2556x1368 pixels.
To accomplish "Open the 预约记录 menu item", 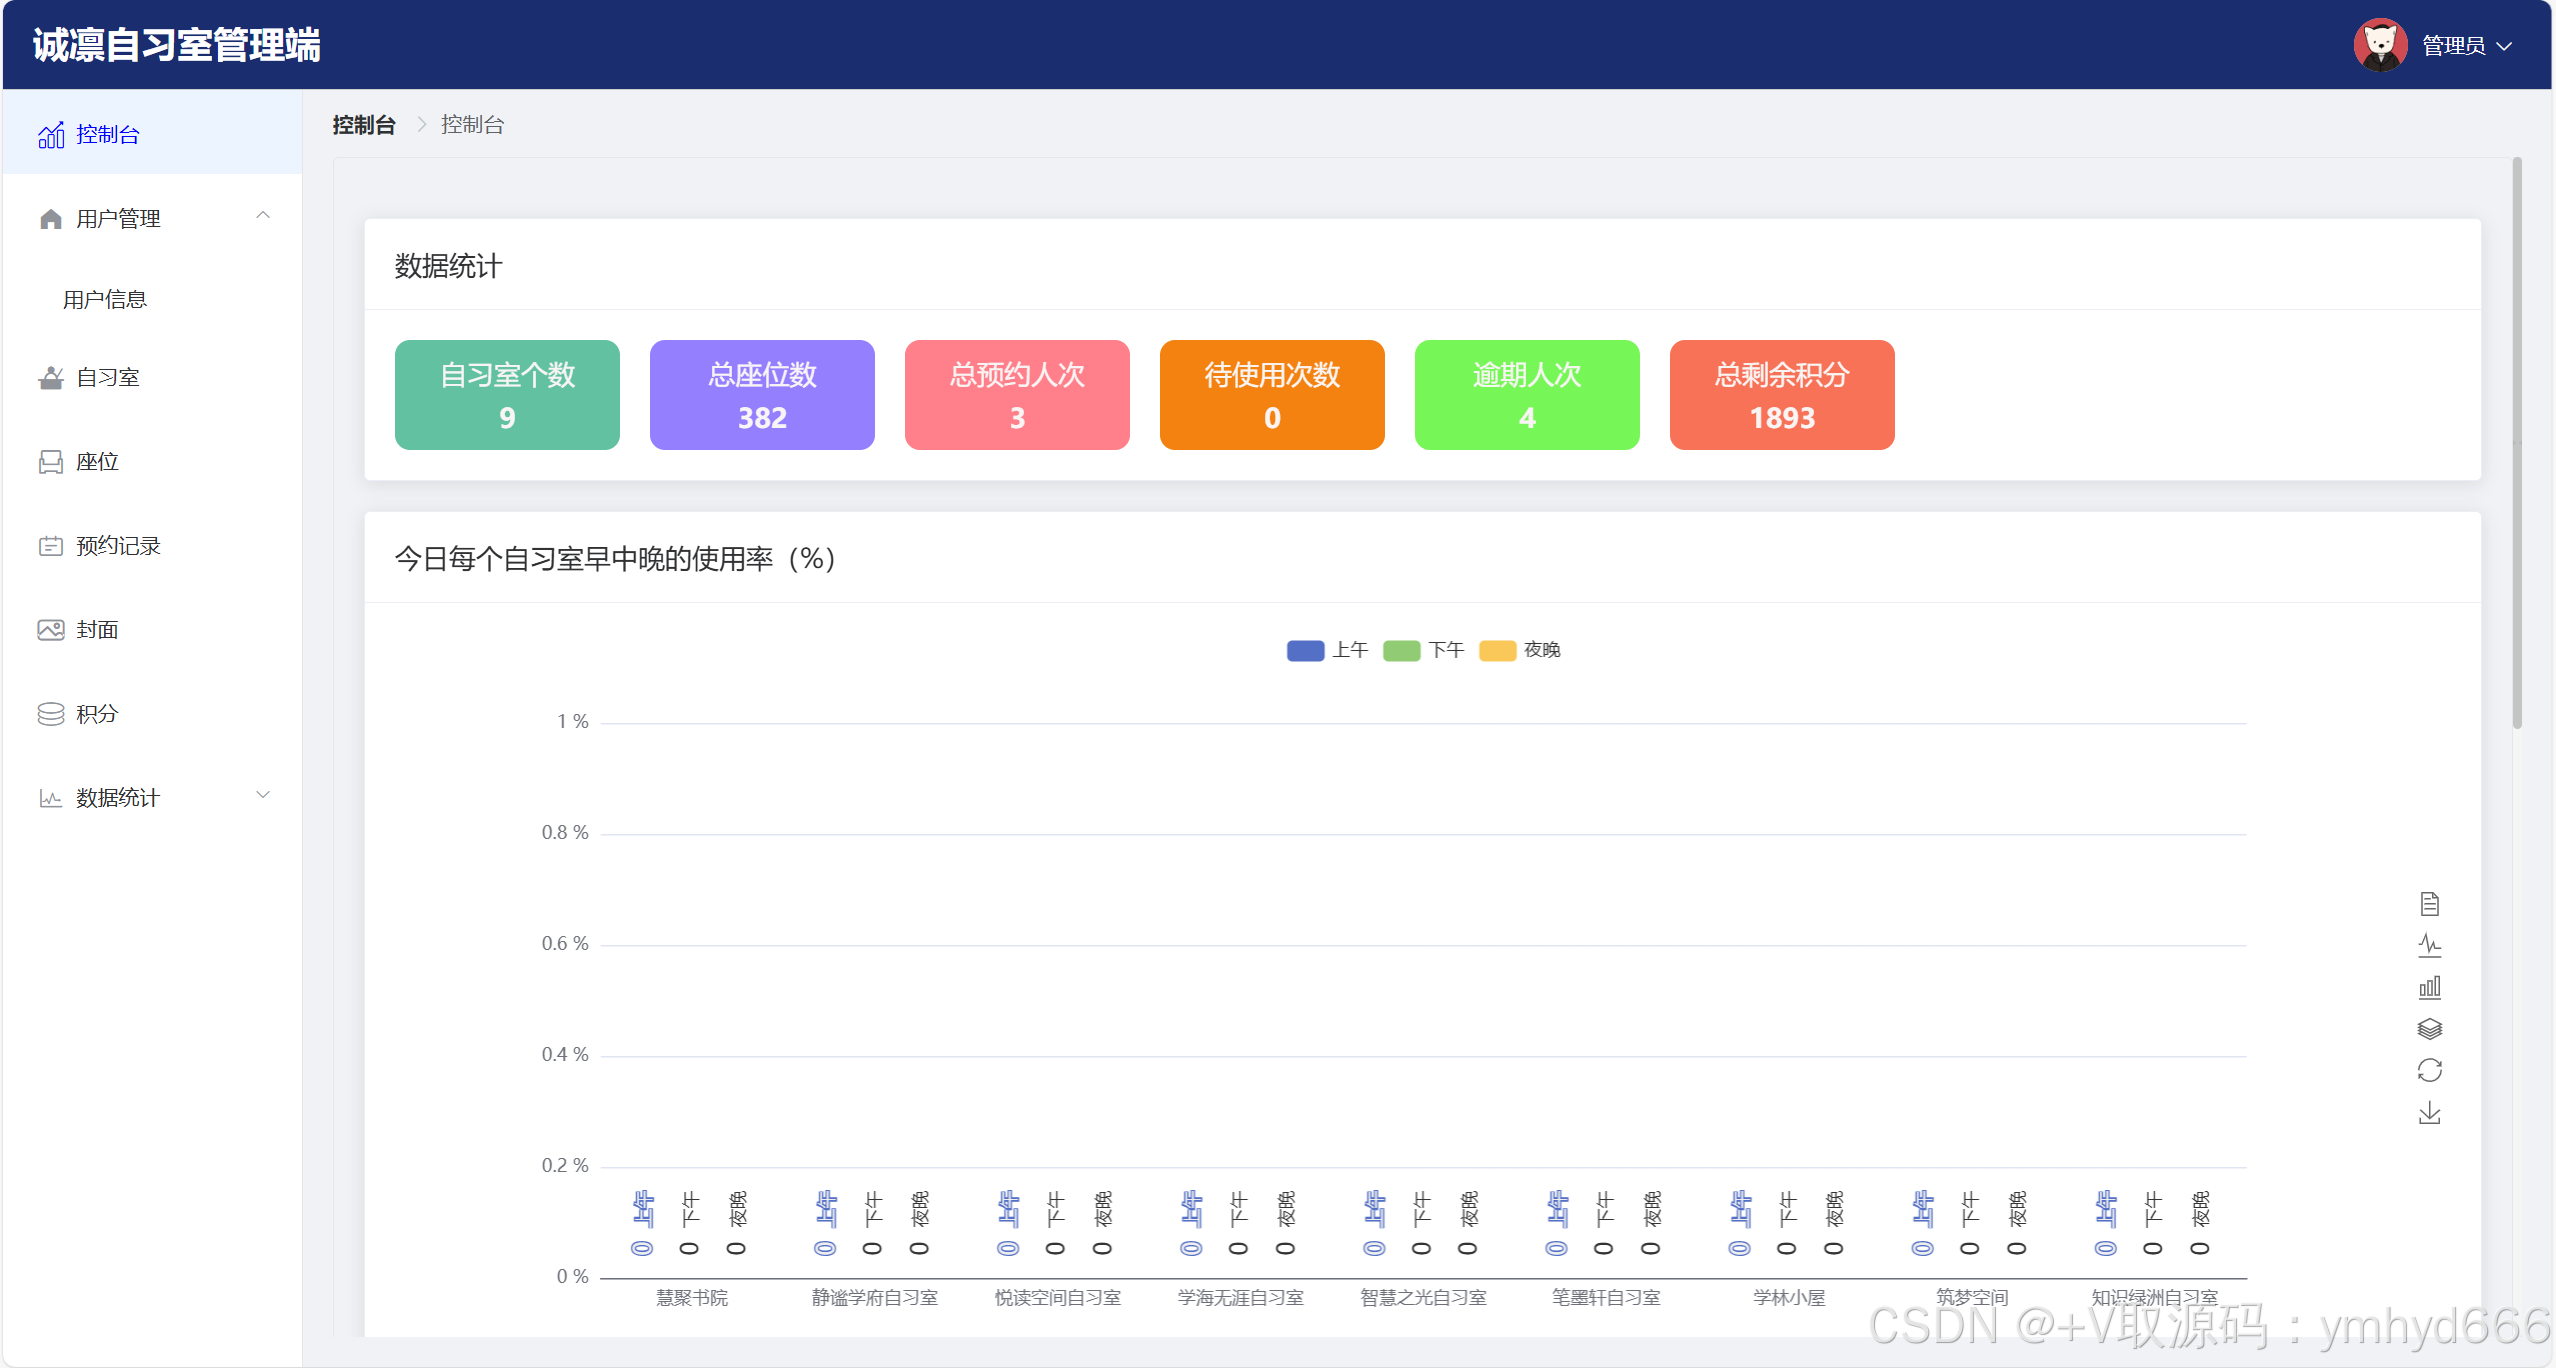I will [x=118, y=546].
